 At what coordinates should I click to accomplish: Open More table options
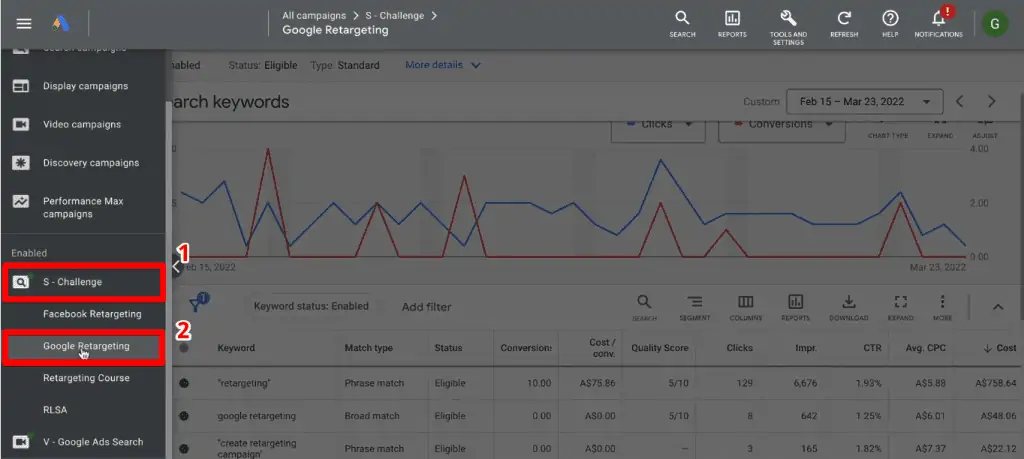pyautogui.click(x=942, y=307)
